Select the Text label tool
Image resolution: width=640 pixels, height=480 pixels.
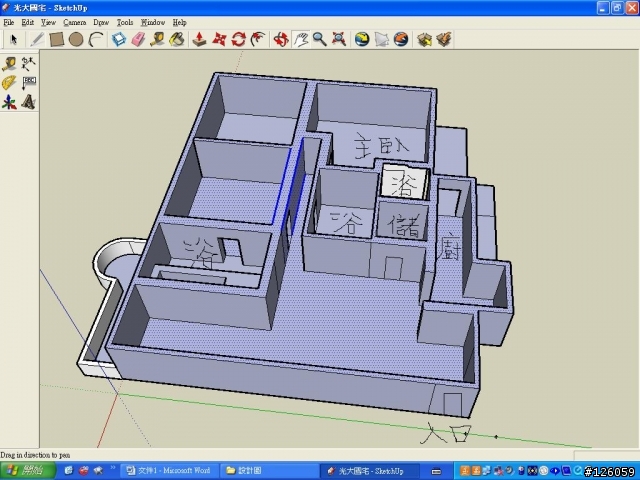(29, 83)
